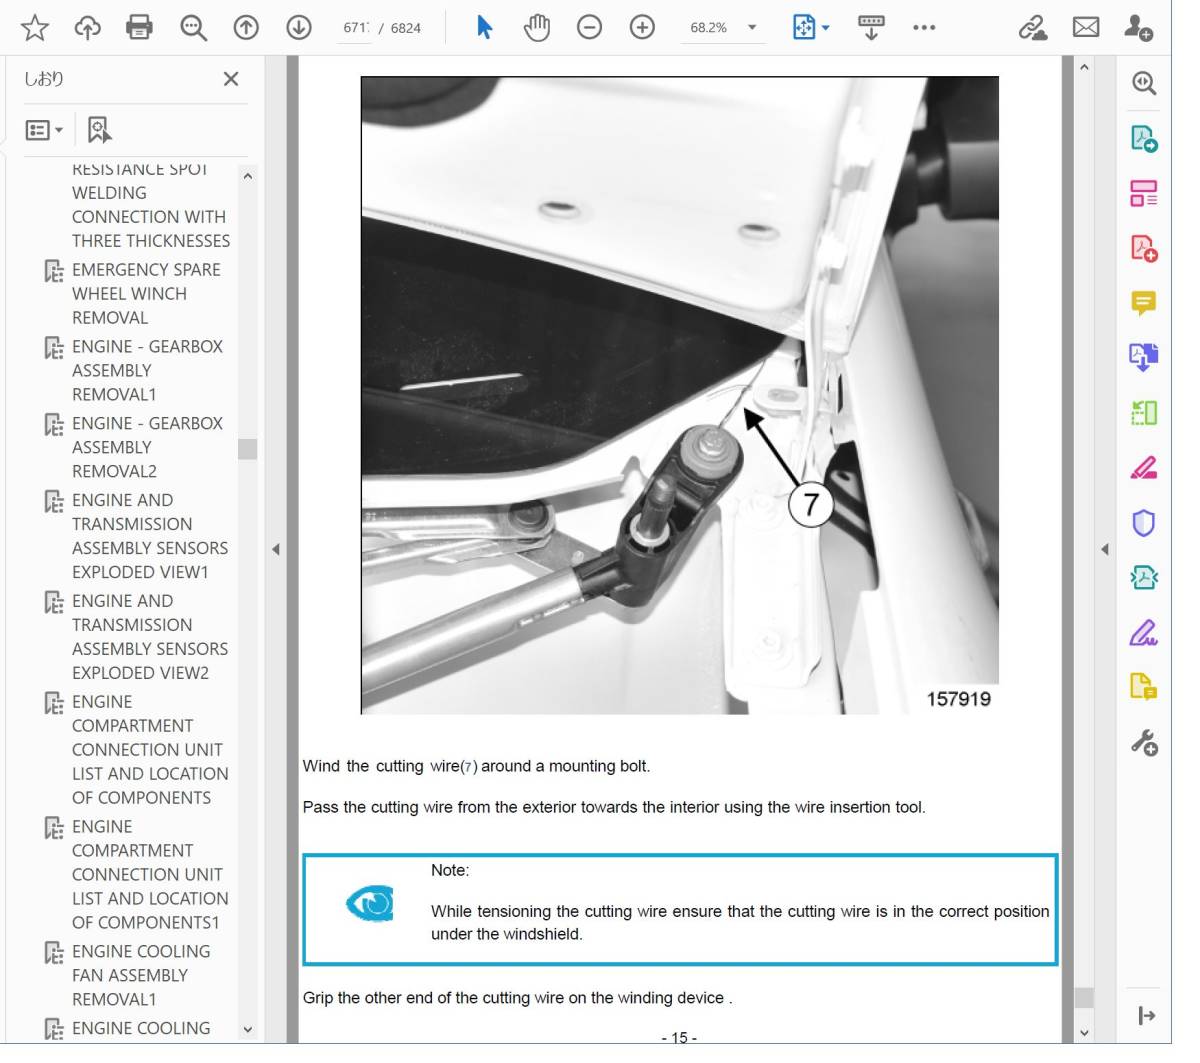Click the bookmarks panel scrollbar thumb

(247, 449)
